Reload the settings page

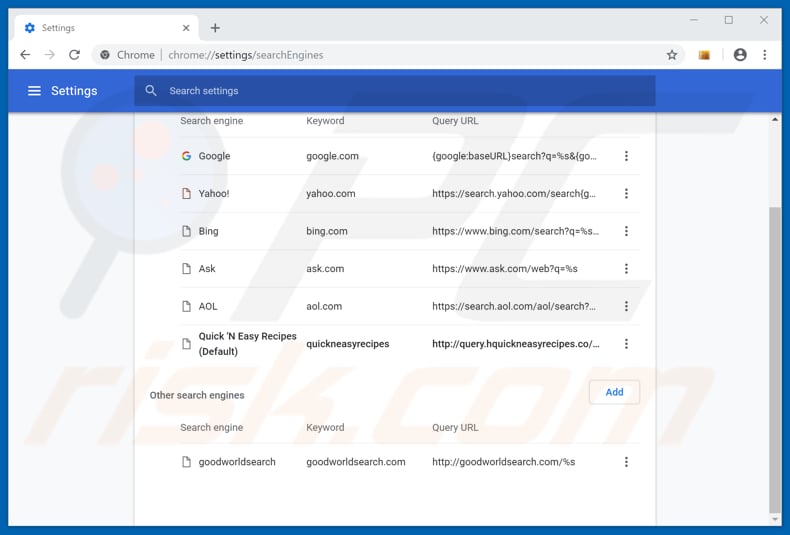pyautogui.click(x=75, y=55)
